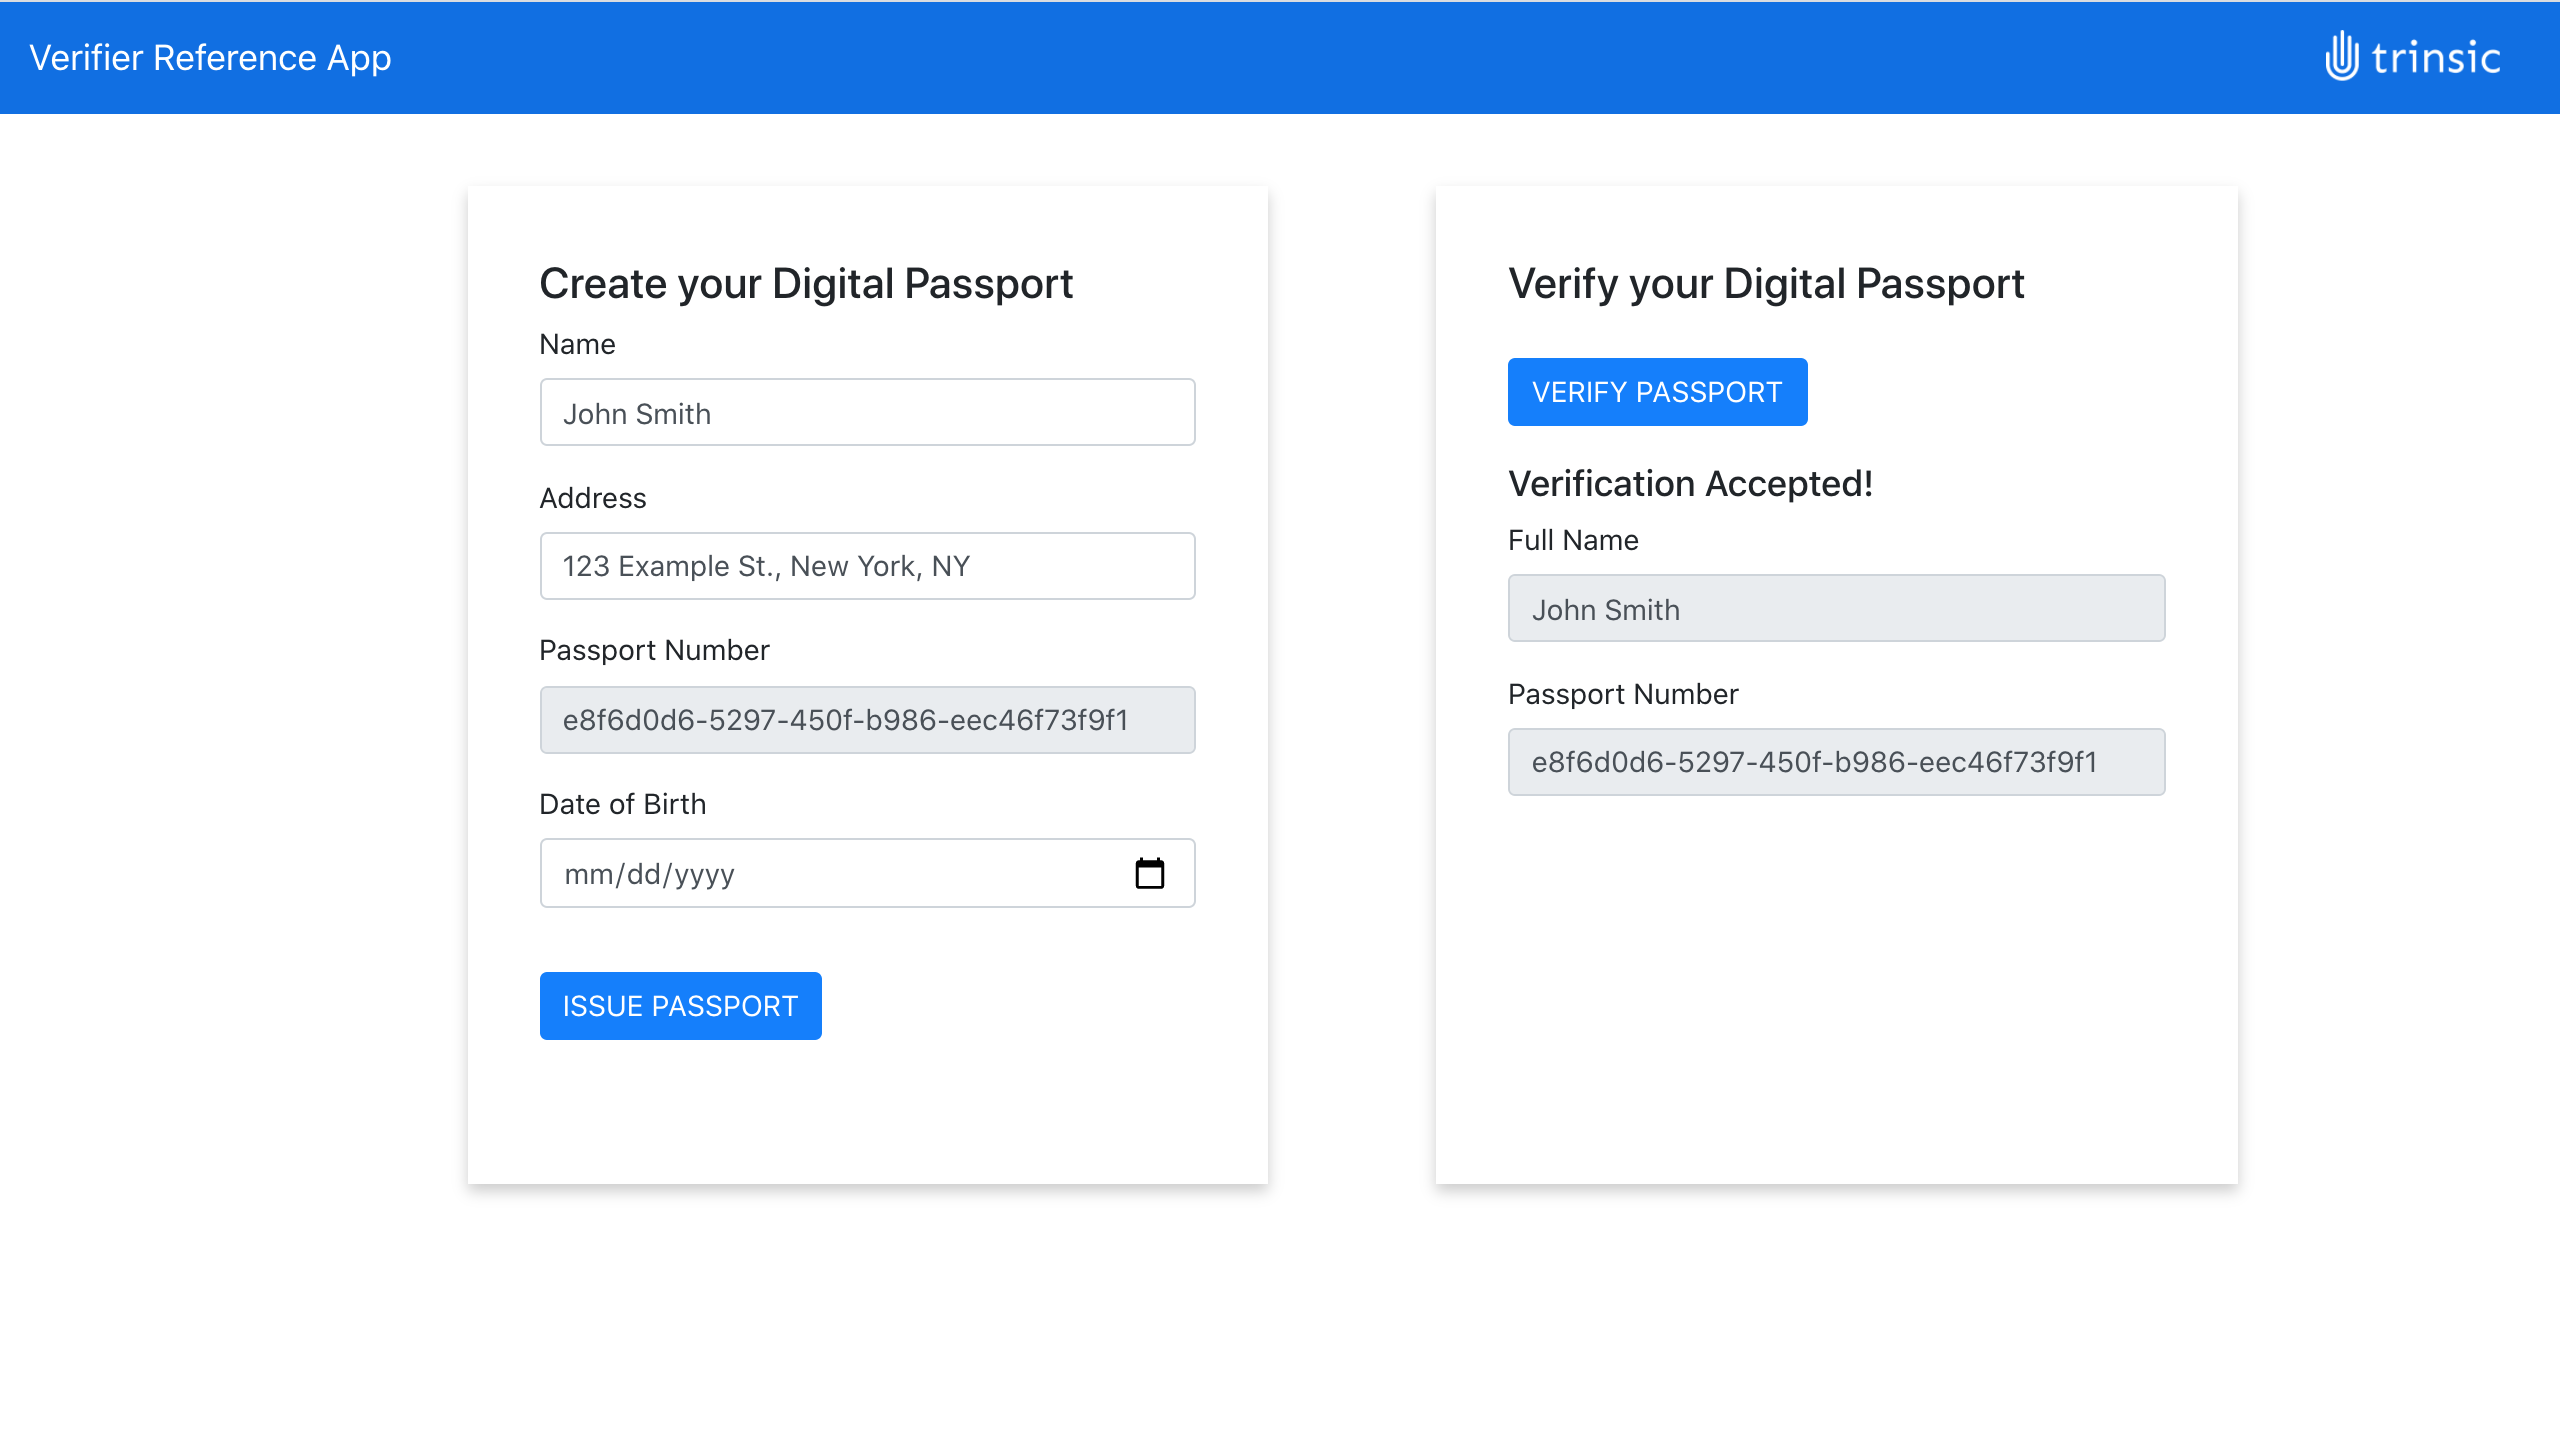Click the VERIFY PASSPORT button

coord(1658,390)
